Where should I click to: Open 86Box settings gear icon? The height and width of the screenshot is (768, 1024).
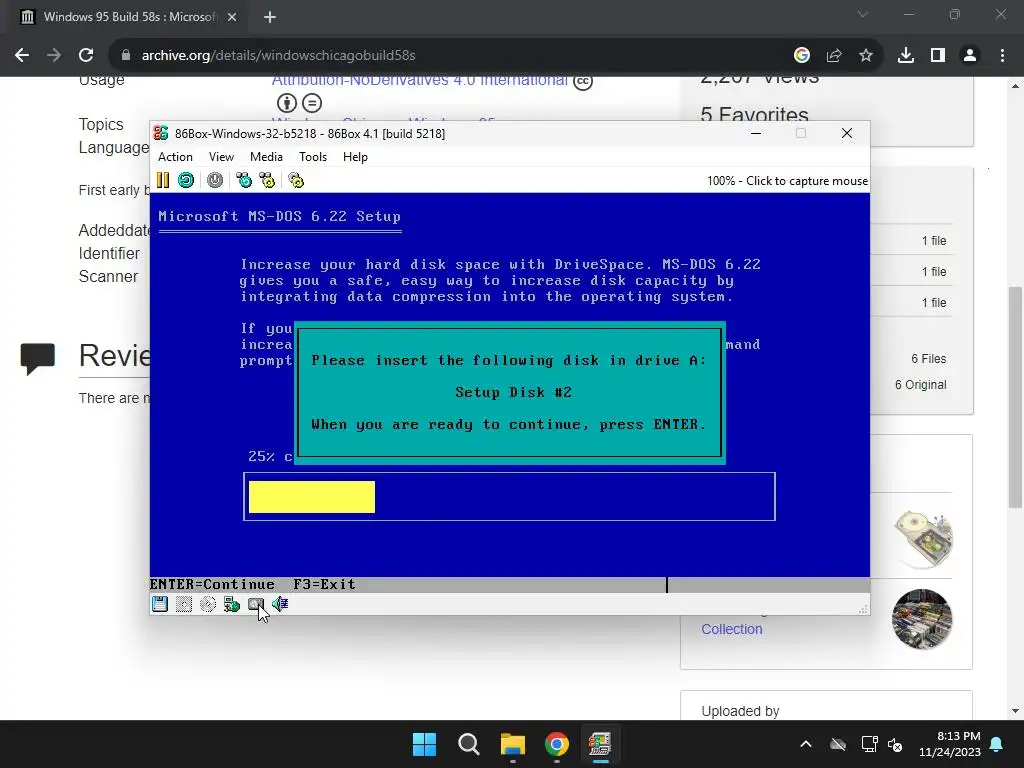coord(296,180)
